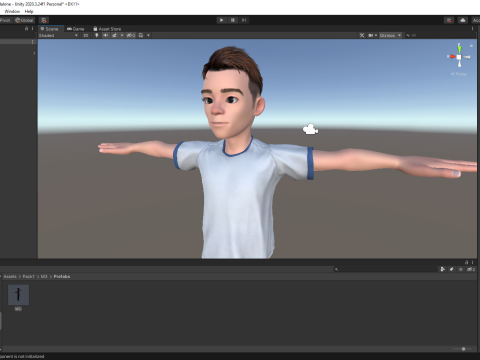Click the 'not initialized' status bar message
Viewport: 480px width, 360px height.
point(22,357)
